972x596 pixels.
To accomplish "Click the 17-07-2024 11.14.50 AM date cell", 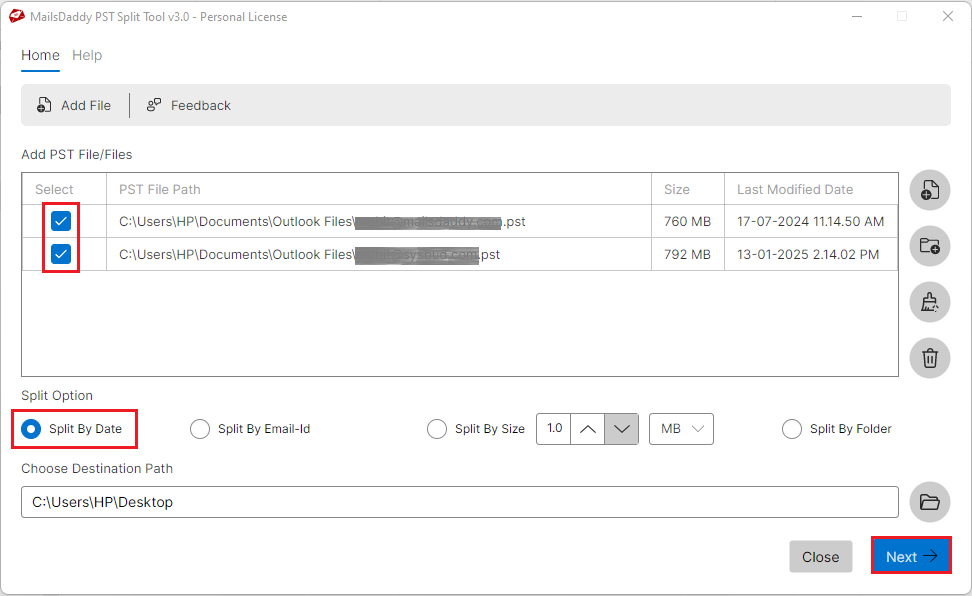I will [810, 221].
